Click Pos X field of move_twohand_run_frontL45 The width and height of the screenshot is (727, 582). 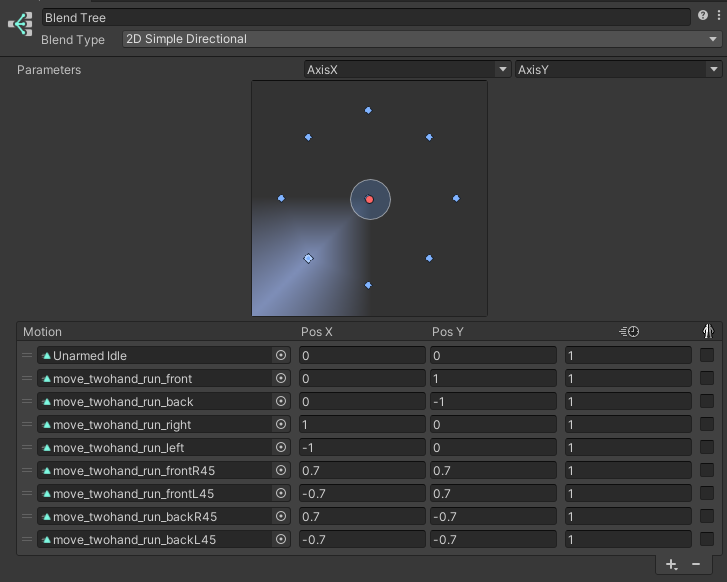pyautogui.click(x=362, y=493)
